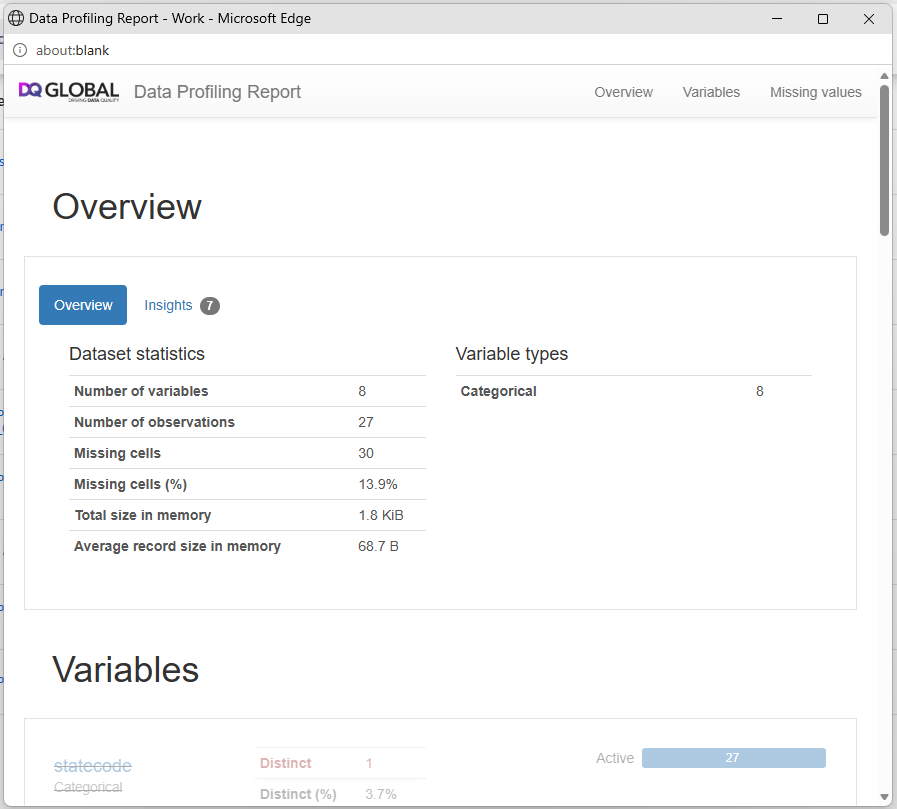Screen dimensions: 897x809
Task: Click the Active bar showing 27
Action: (733, 758)
